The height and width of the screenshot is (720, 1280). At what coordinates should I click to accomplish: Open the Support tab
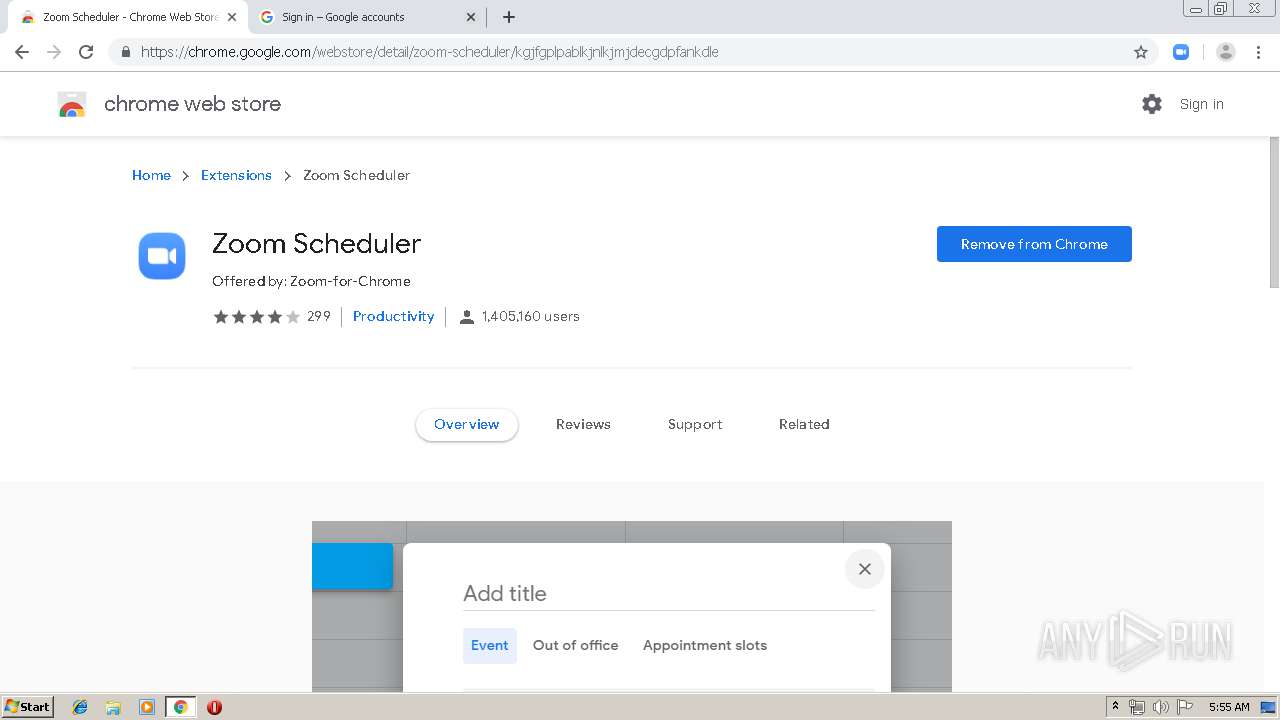pyautogui.click(x=695, y=424)
